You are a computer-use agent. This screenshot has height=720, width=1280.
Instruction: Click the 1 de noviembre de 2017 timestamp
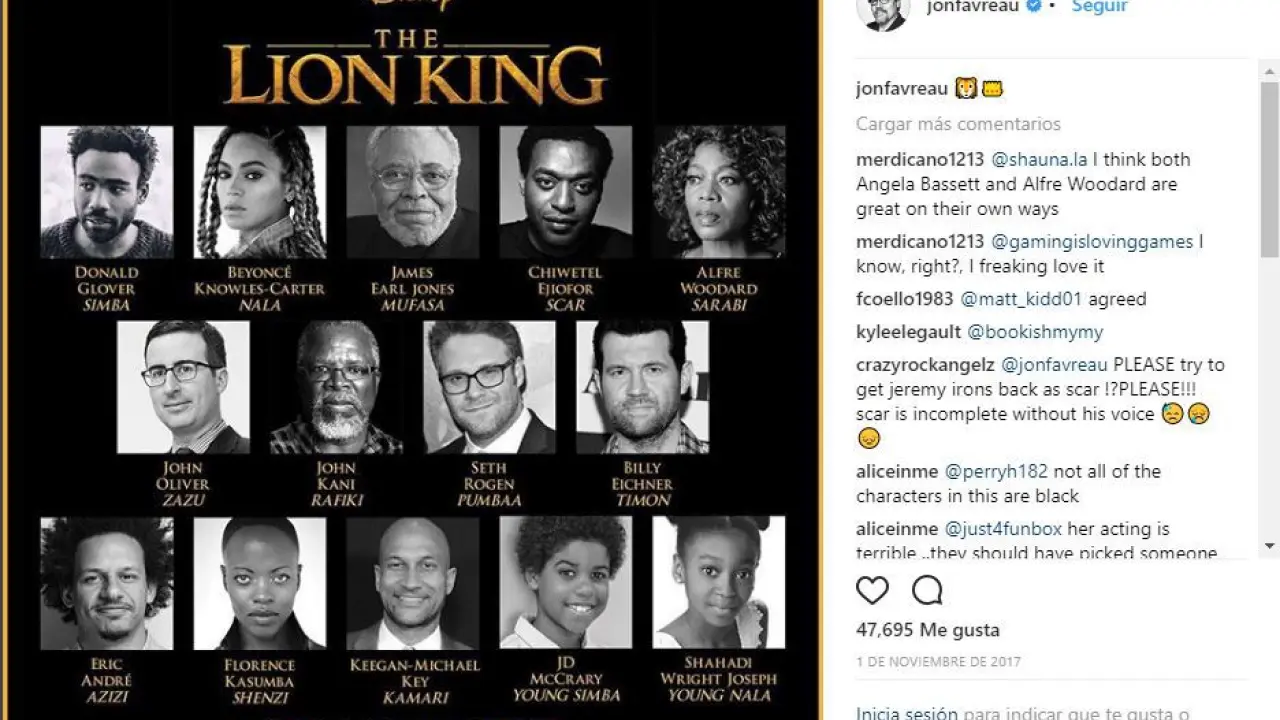click(938, 662)
